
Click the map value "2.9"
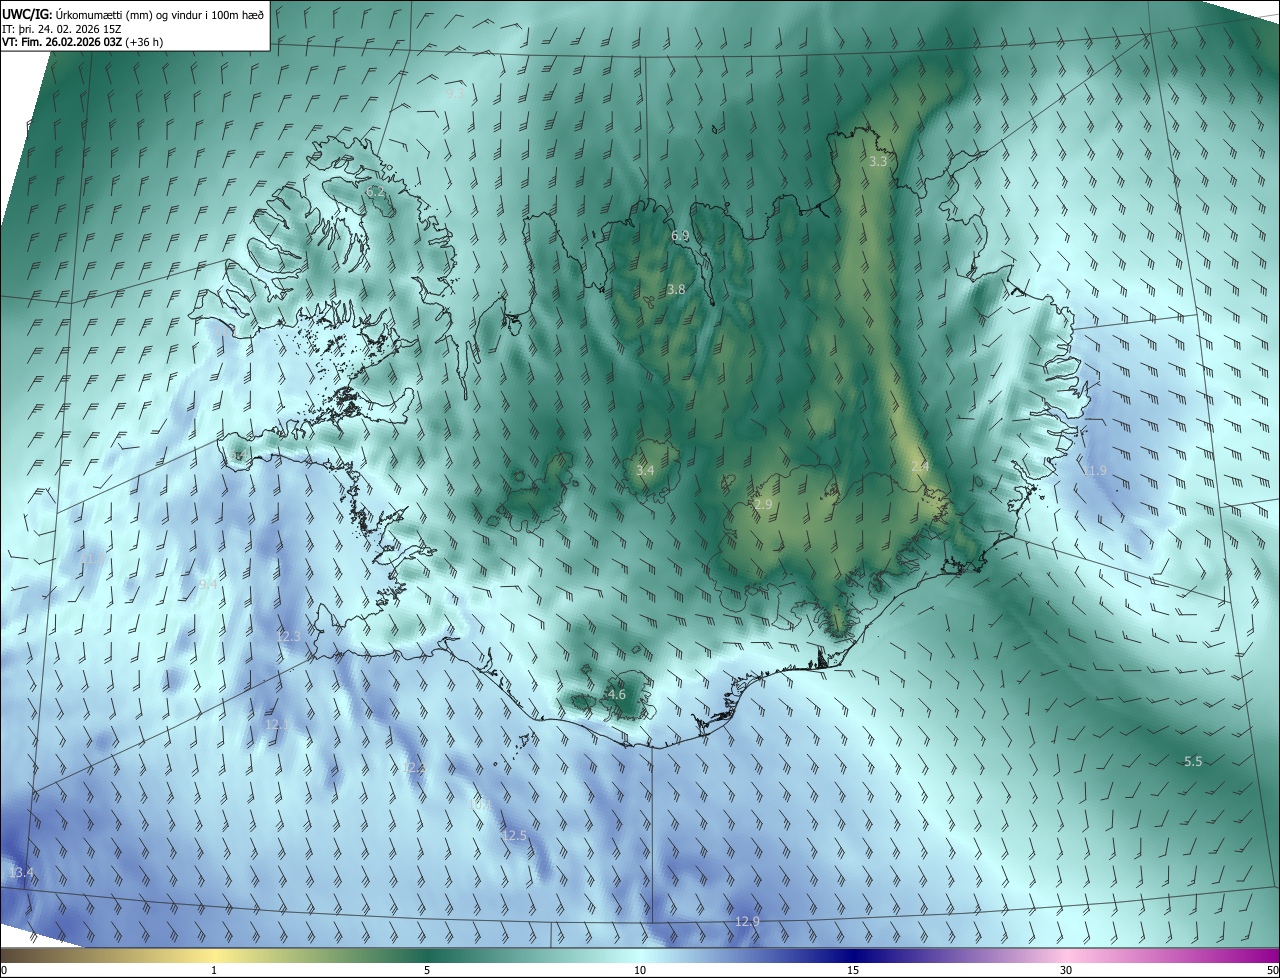763,505
